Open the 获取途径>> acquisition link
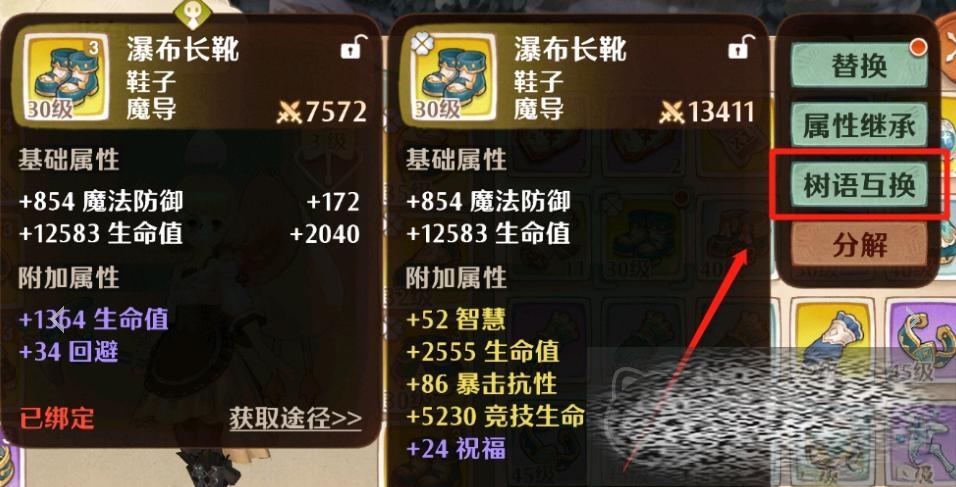956x487 pixels. click(295, 419)
